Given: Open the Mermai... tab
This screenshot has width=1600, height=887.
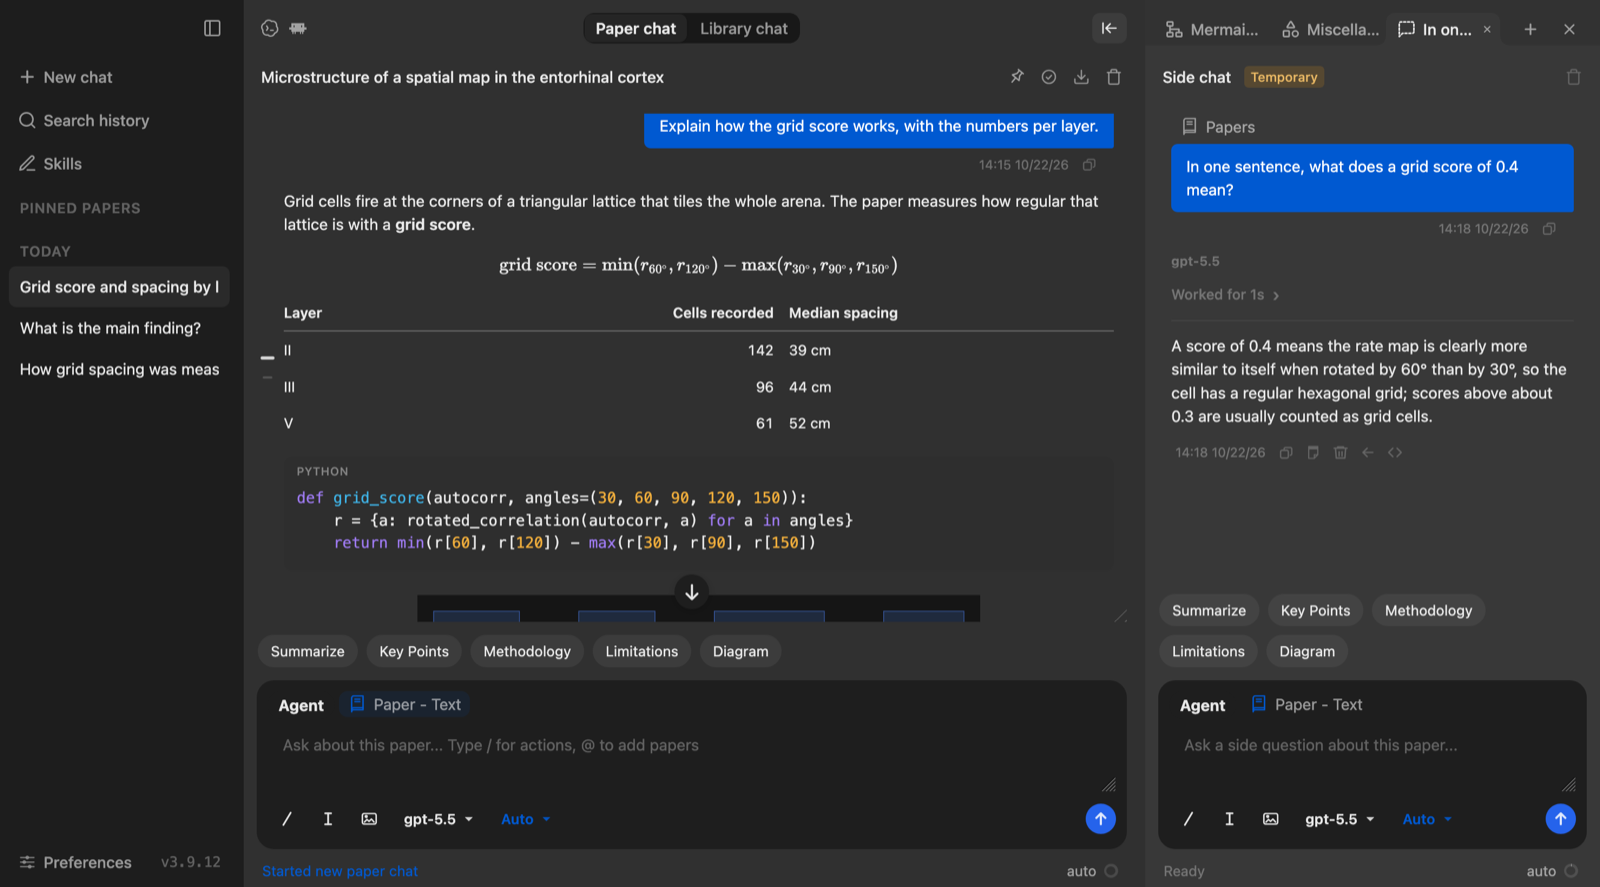Looking at the screenshot, I should pyautogui.click(x=1212, y=29).
